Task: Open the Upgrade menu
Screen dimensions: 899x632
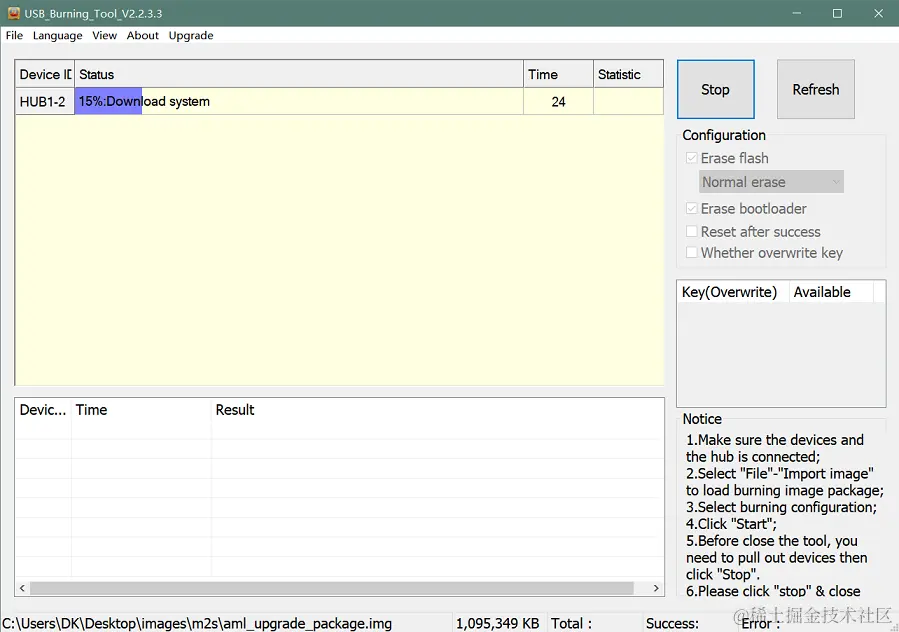Action: [x=191, y=36]
